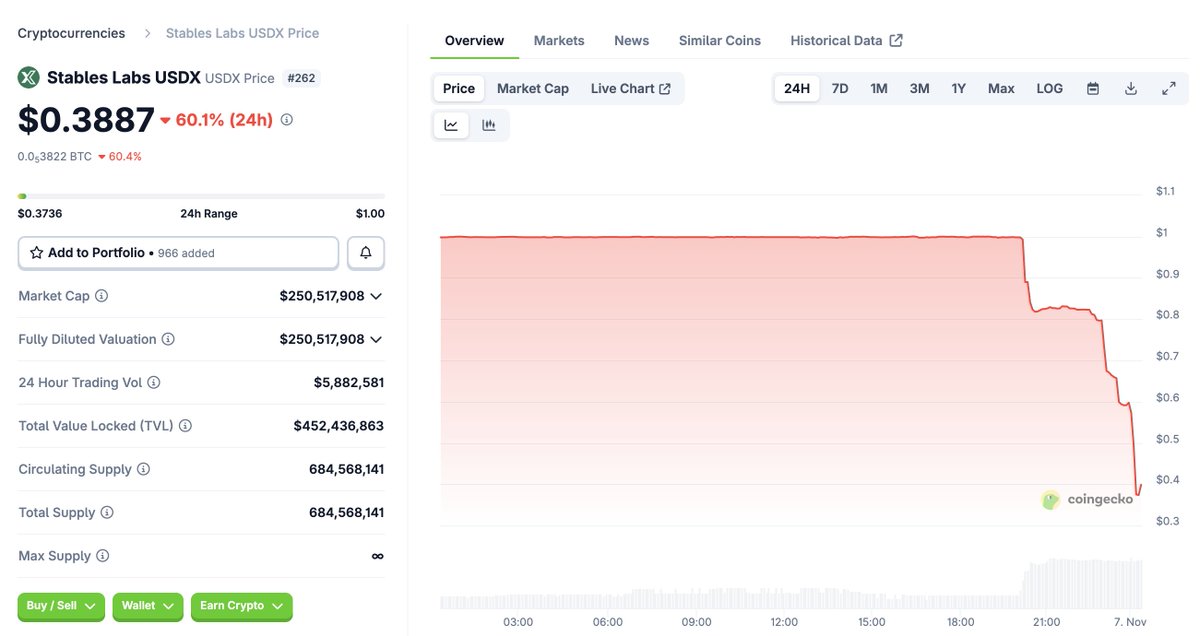Select the 7D time range
The height and width of the screenshot is (636, 1200).
(x=840, y=88)
